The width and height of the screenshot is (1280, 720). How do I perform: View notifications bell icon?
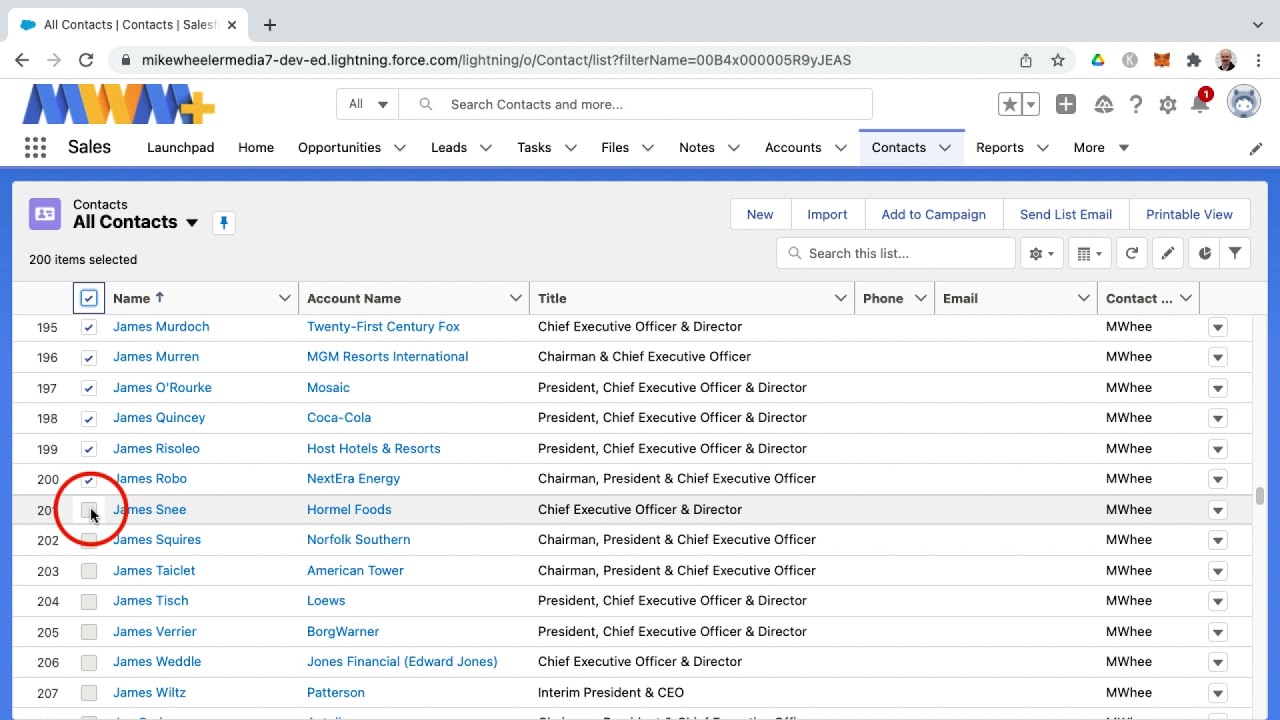point(1200,104)
